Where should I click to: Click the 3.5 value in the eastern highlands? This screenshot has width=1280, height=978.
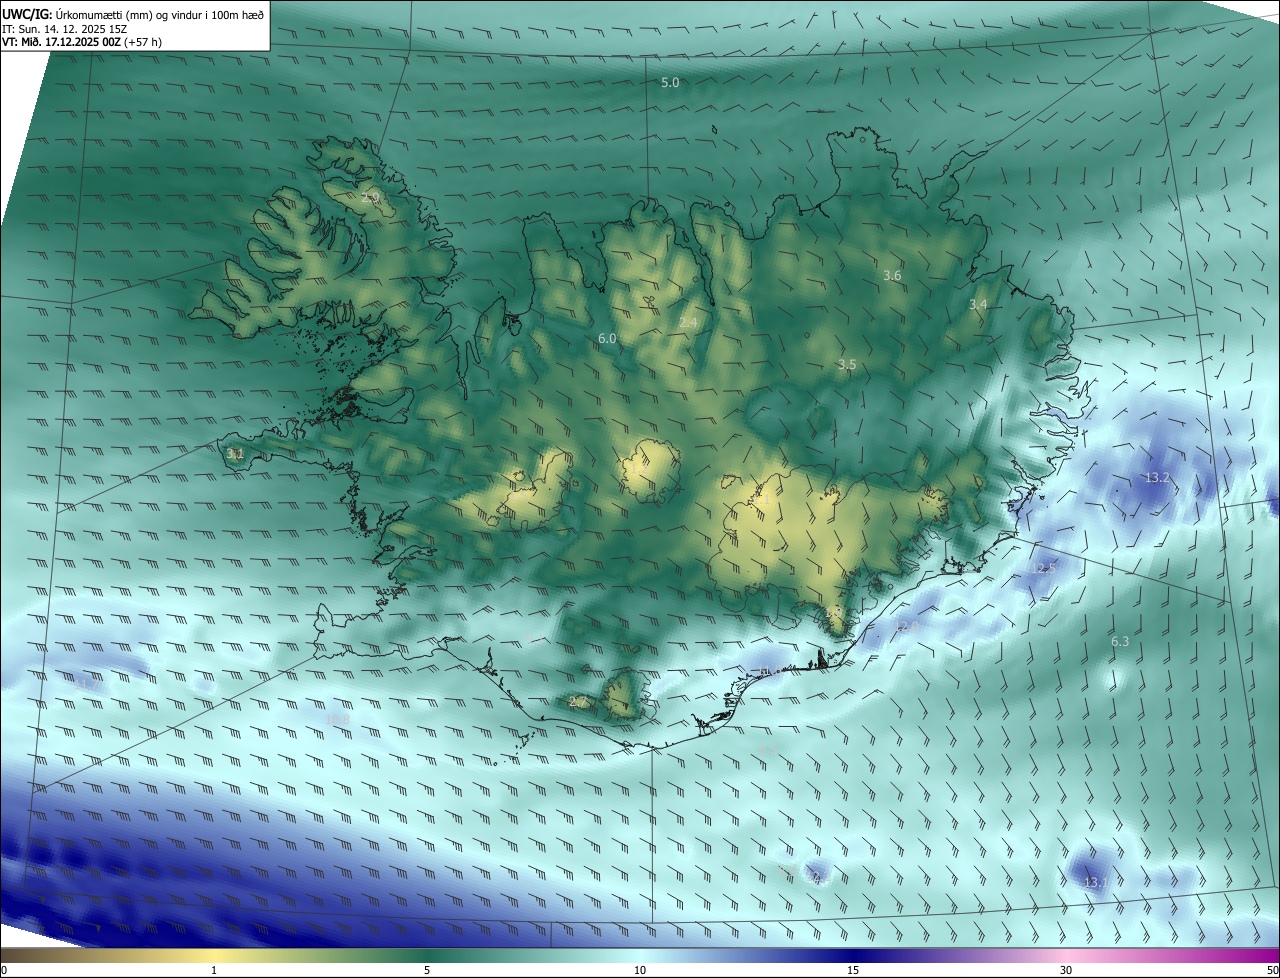[846, 364]
